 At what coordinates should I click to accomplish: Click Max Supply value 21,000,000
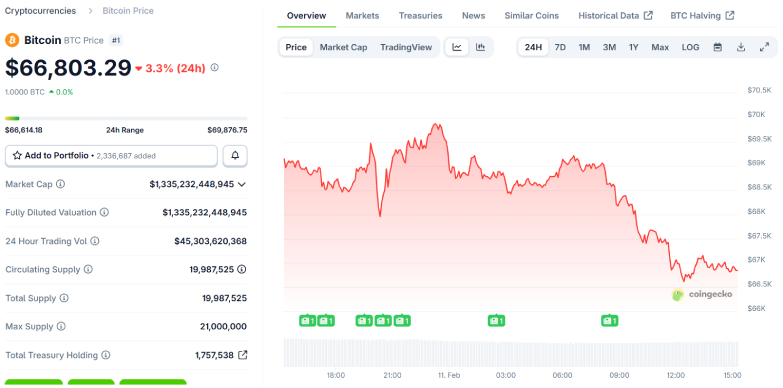[223, 327]
